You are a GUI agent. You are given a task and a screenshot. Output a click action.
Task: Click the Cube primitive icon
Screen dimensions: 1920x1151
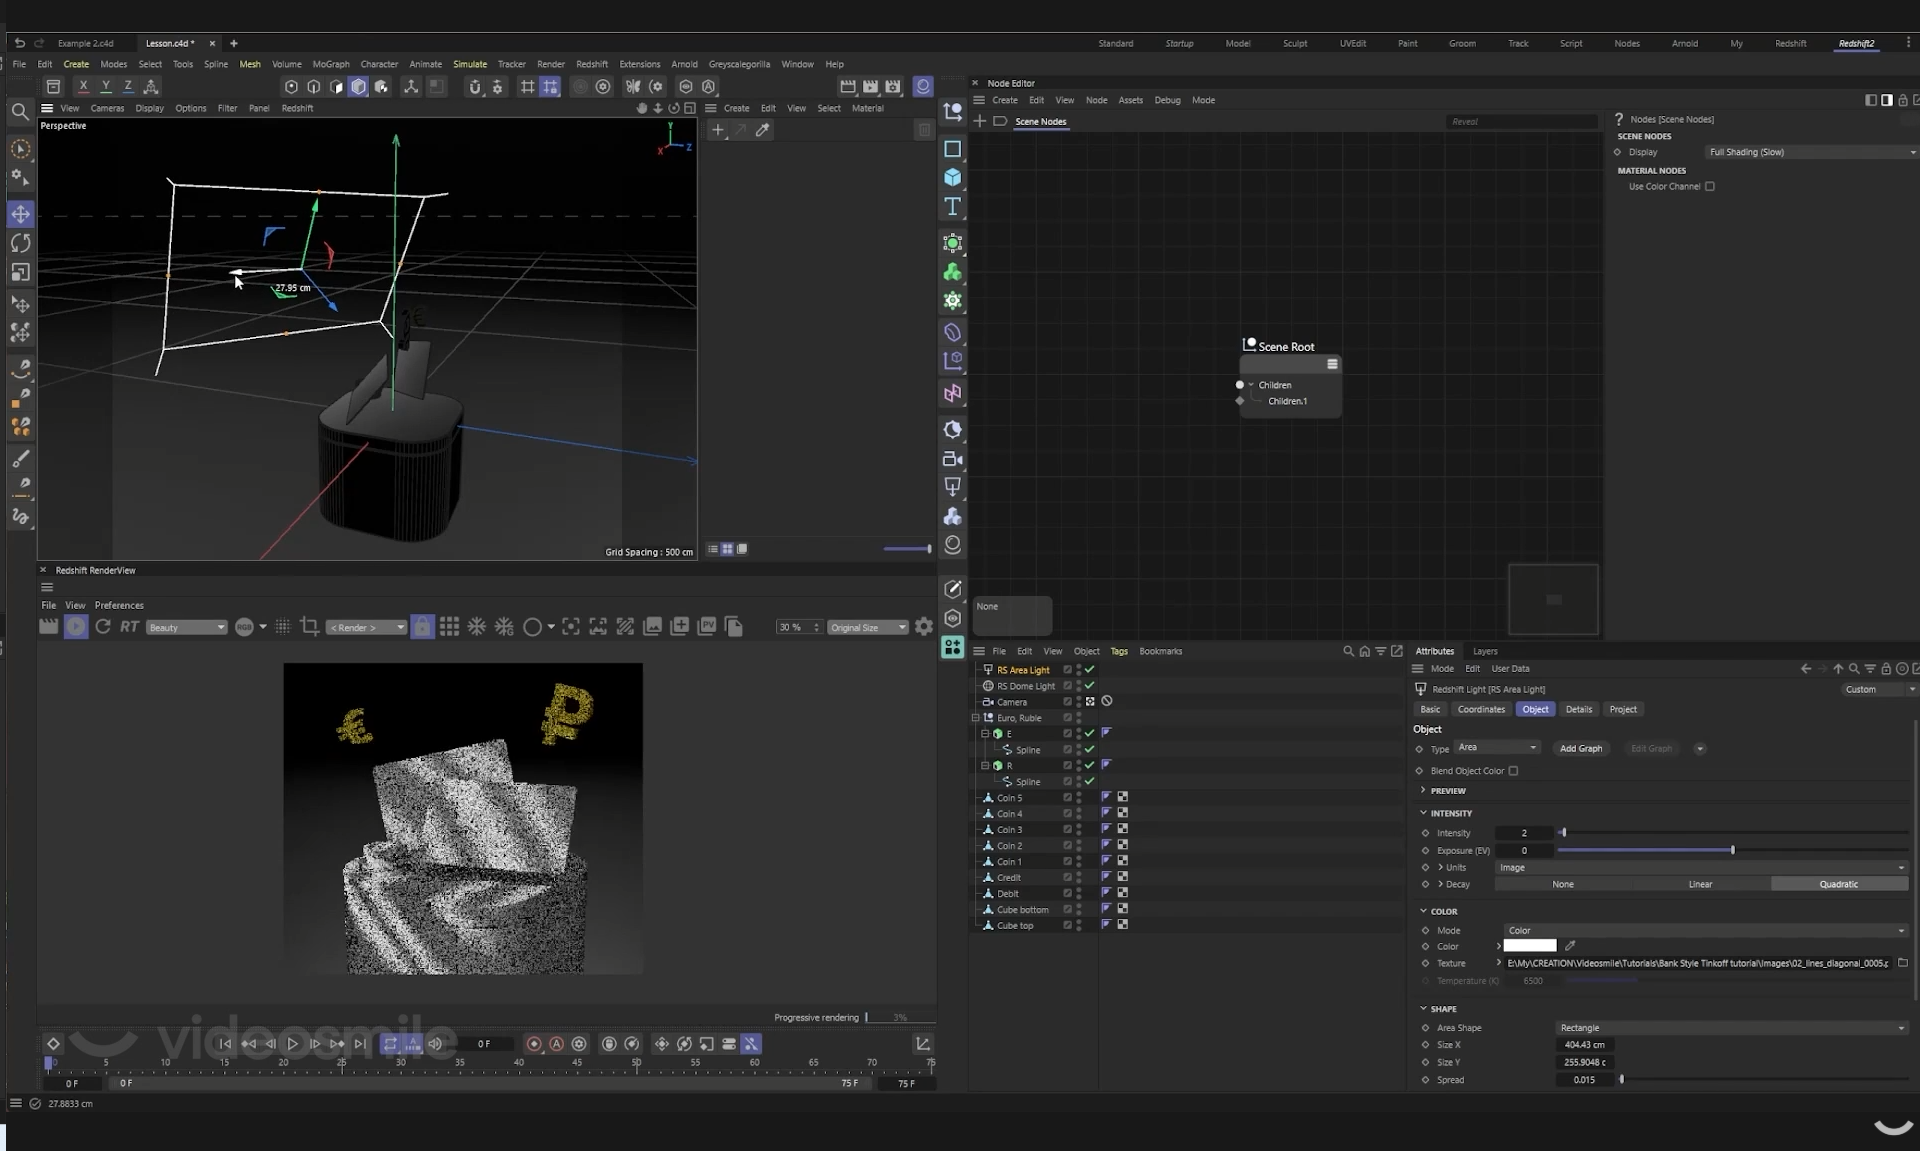click(x=953, y=177)
